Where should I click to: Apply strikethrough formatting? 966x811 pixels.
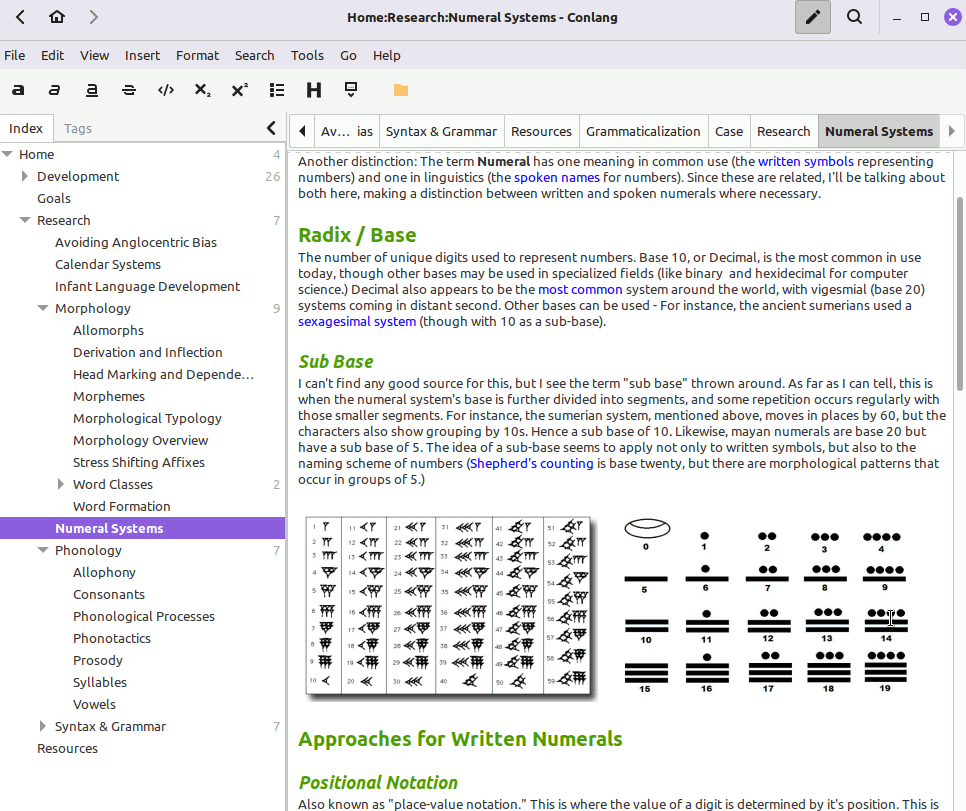pos(129,90)
